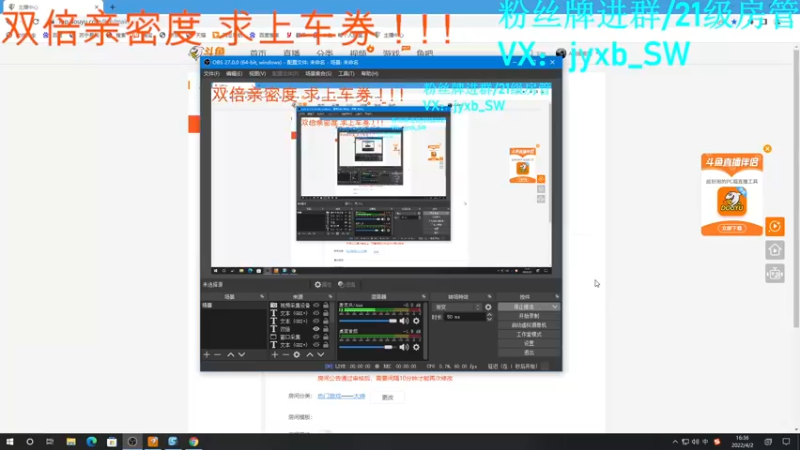Add a new source with plus icon
The image size is (800, 450).
point(274,355)
